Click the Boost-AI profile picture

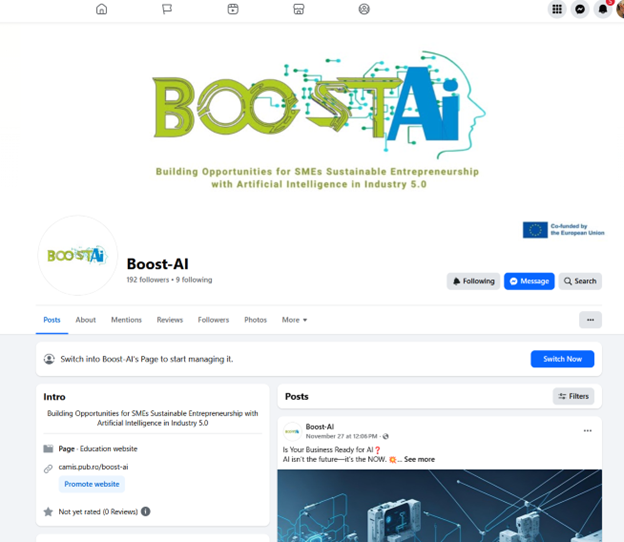tap(77, 256)
